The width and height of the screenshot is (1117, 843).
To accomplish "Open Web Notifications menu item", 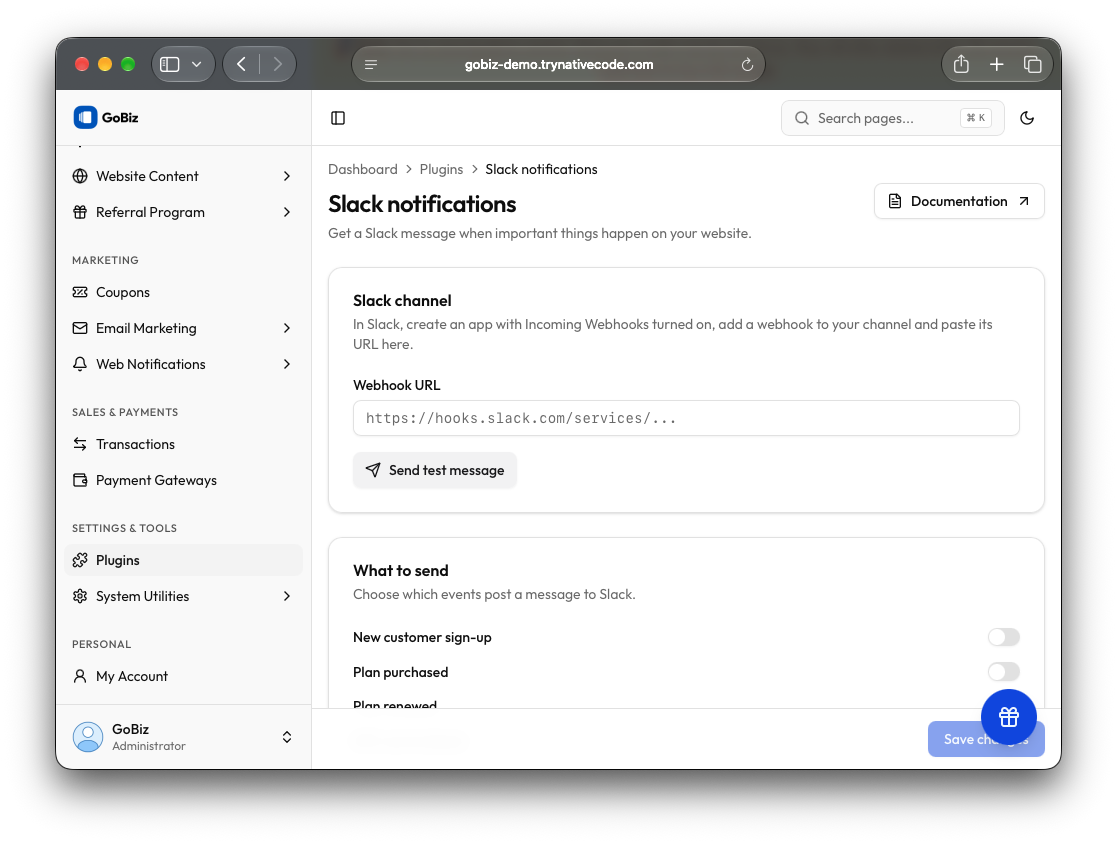I will pyautogui.click(x=183, y=364).
